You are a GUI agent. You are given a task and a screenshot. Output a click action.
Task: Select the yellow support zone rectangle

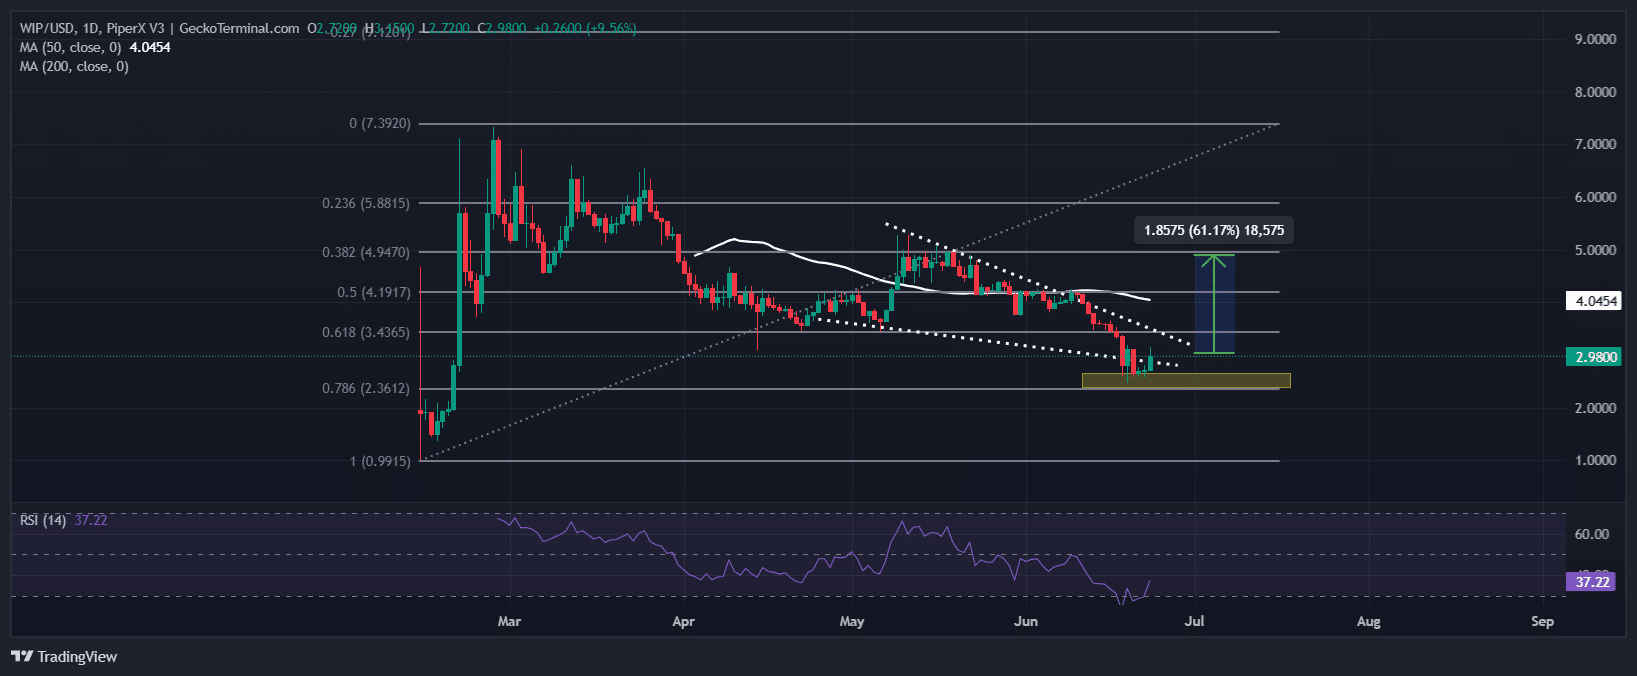pos(1186,380)
